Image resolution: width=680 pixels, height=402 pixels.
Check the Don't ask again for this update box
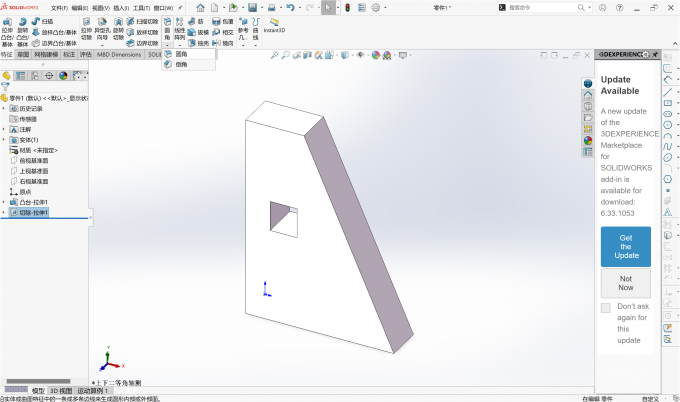605,307
